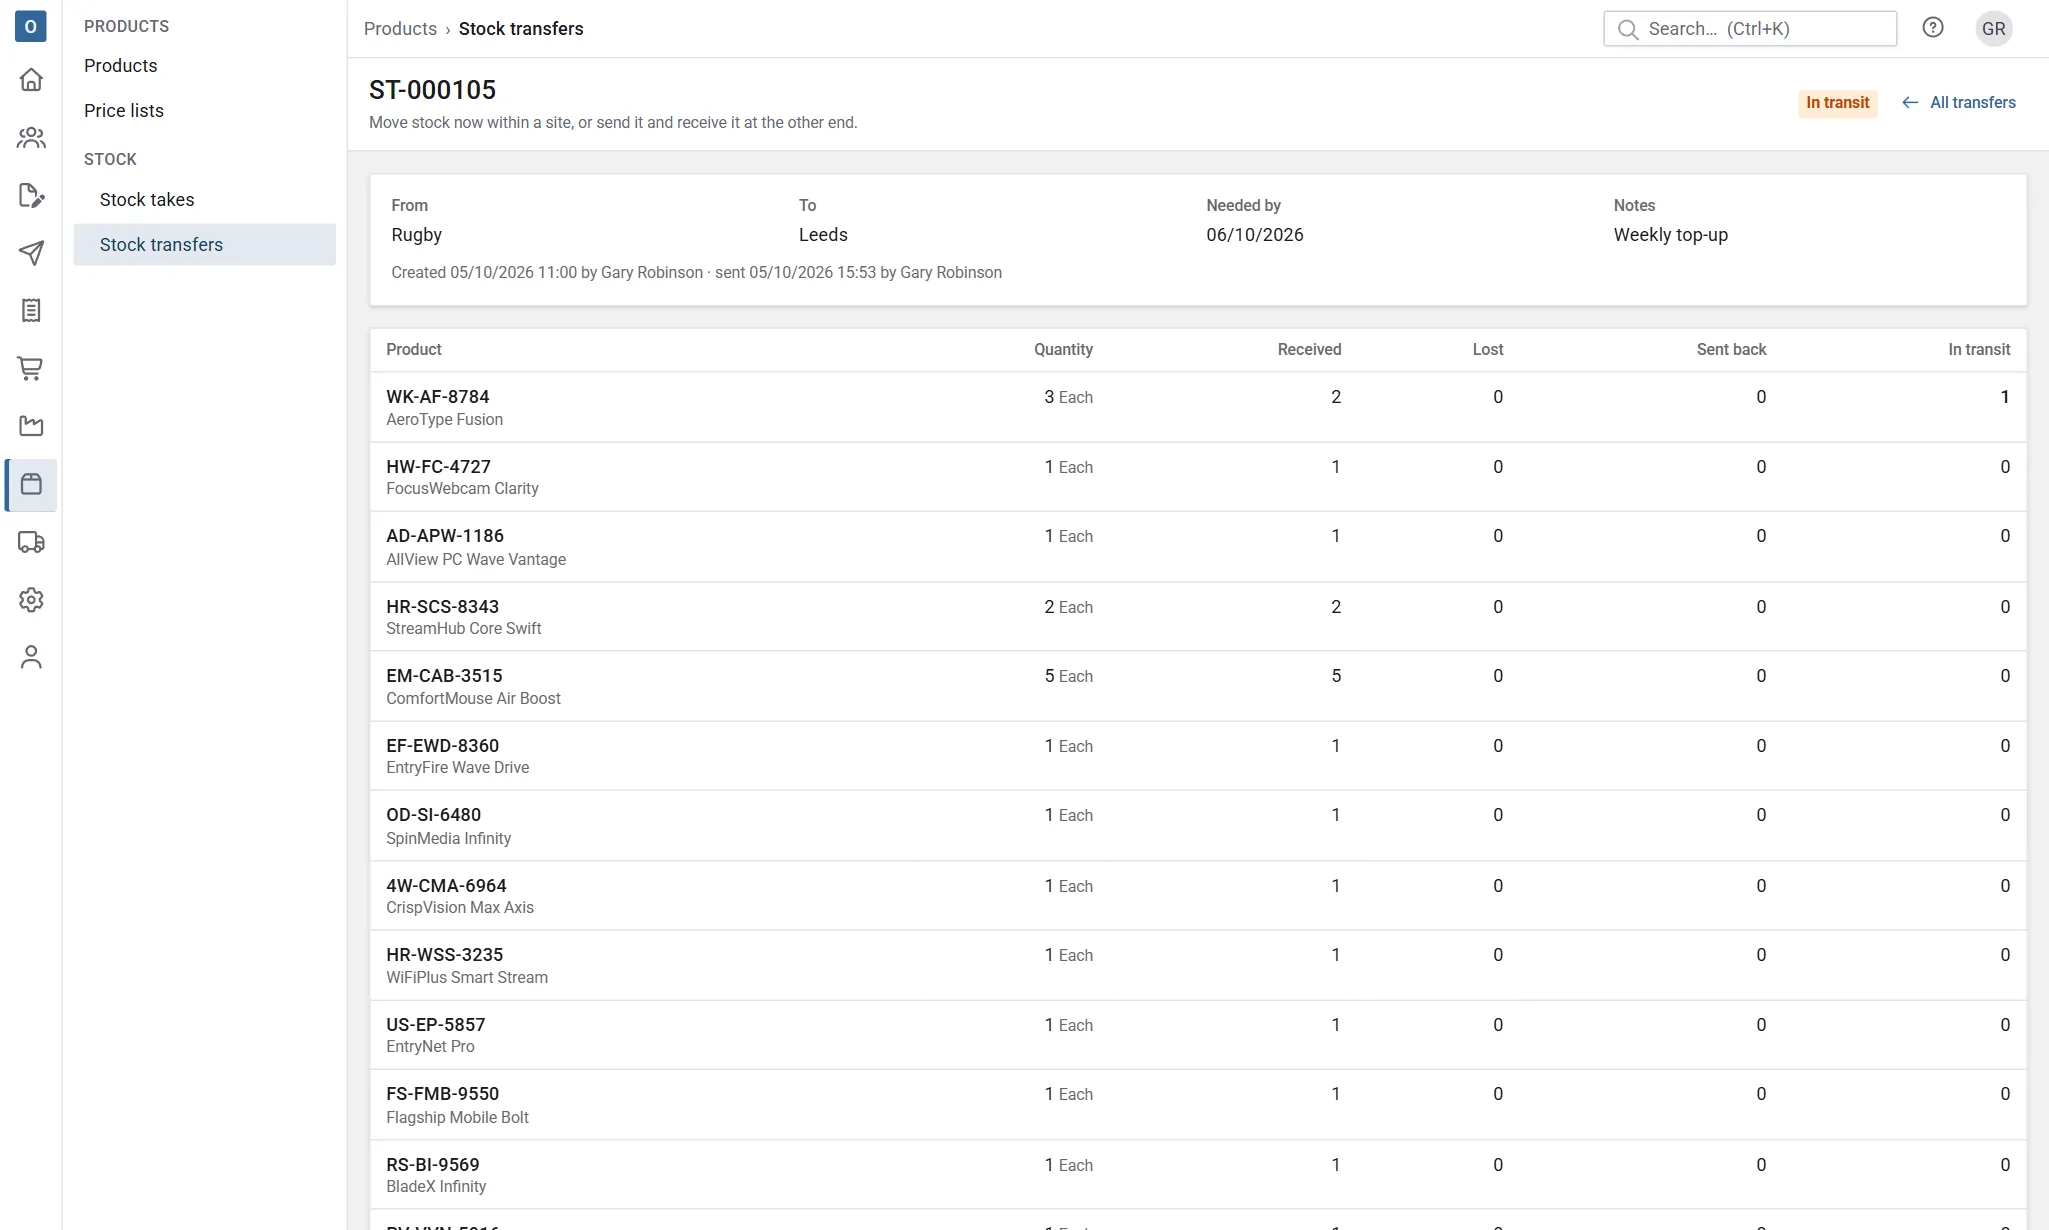The width and height of the screenshot is (2049, 1230).
Task: Open the Customers people icon
Action: point(31,138)
